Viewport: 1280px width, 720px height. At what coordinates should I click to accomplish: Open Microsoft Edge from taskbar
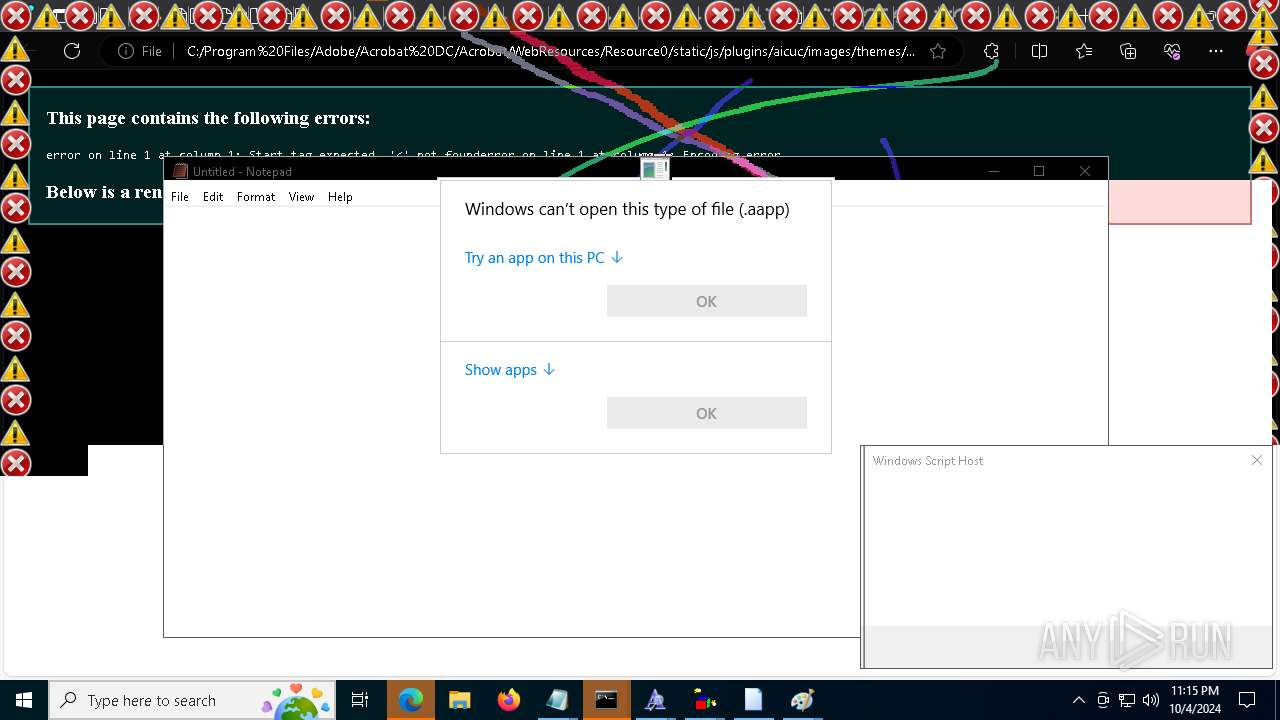(x=411, y=700)
